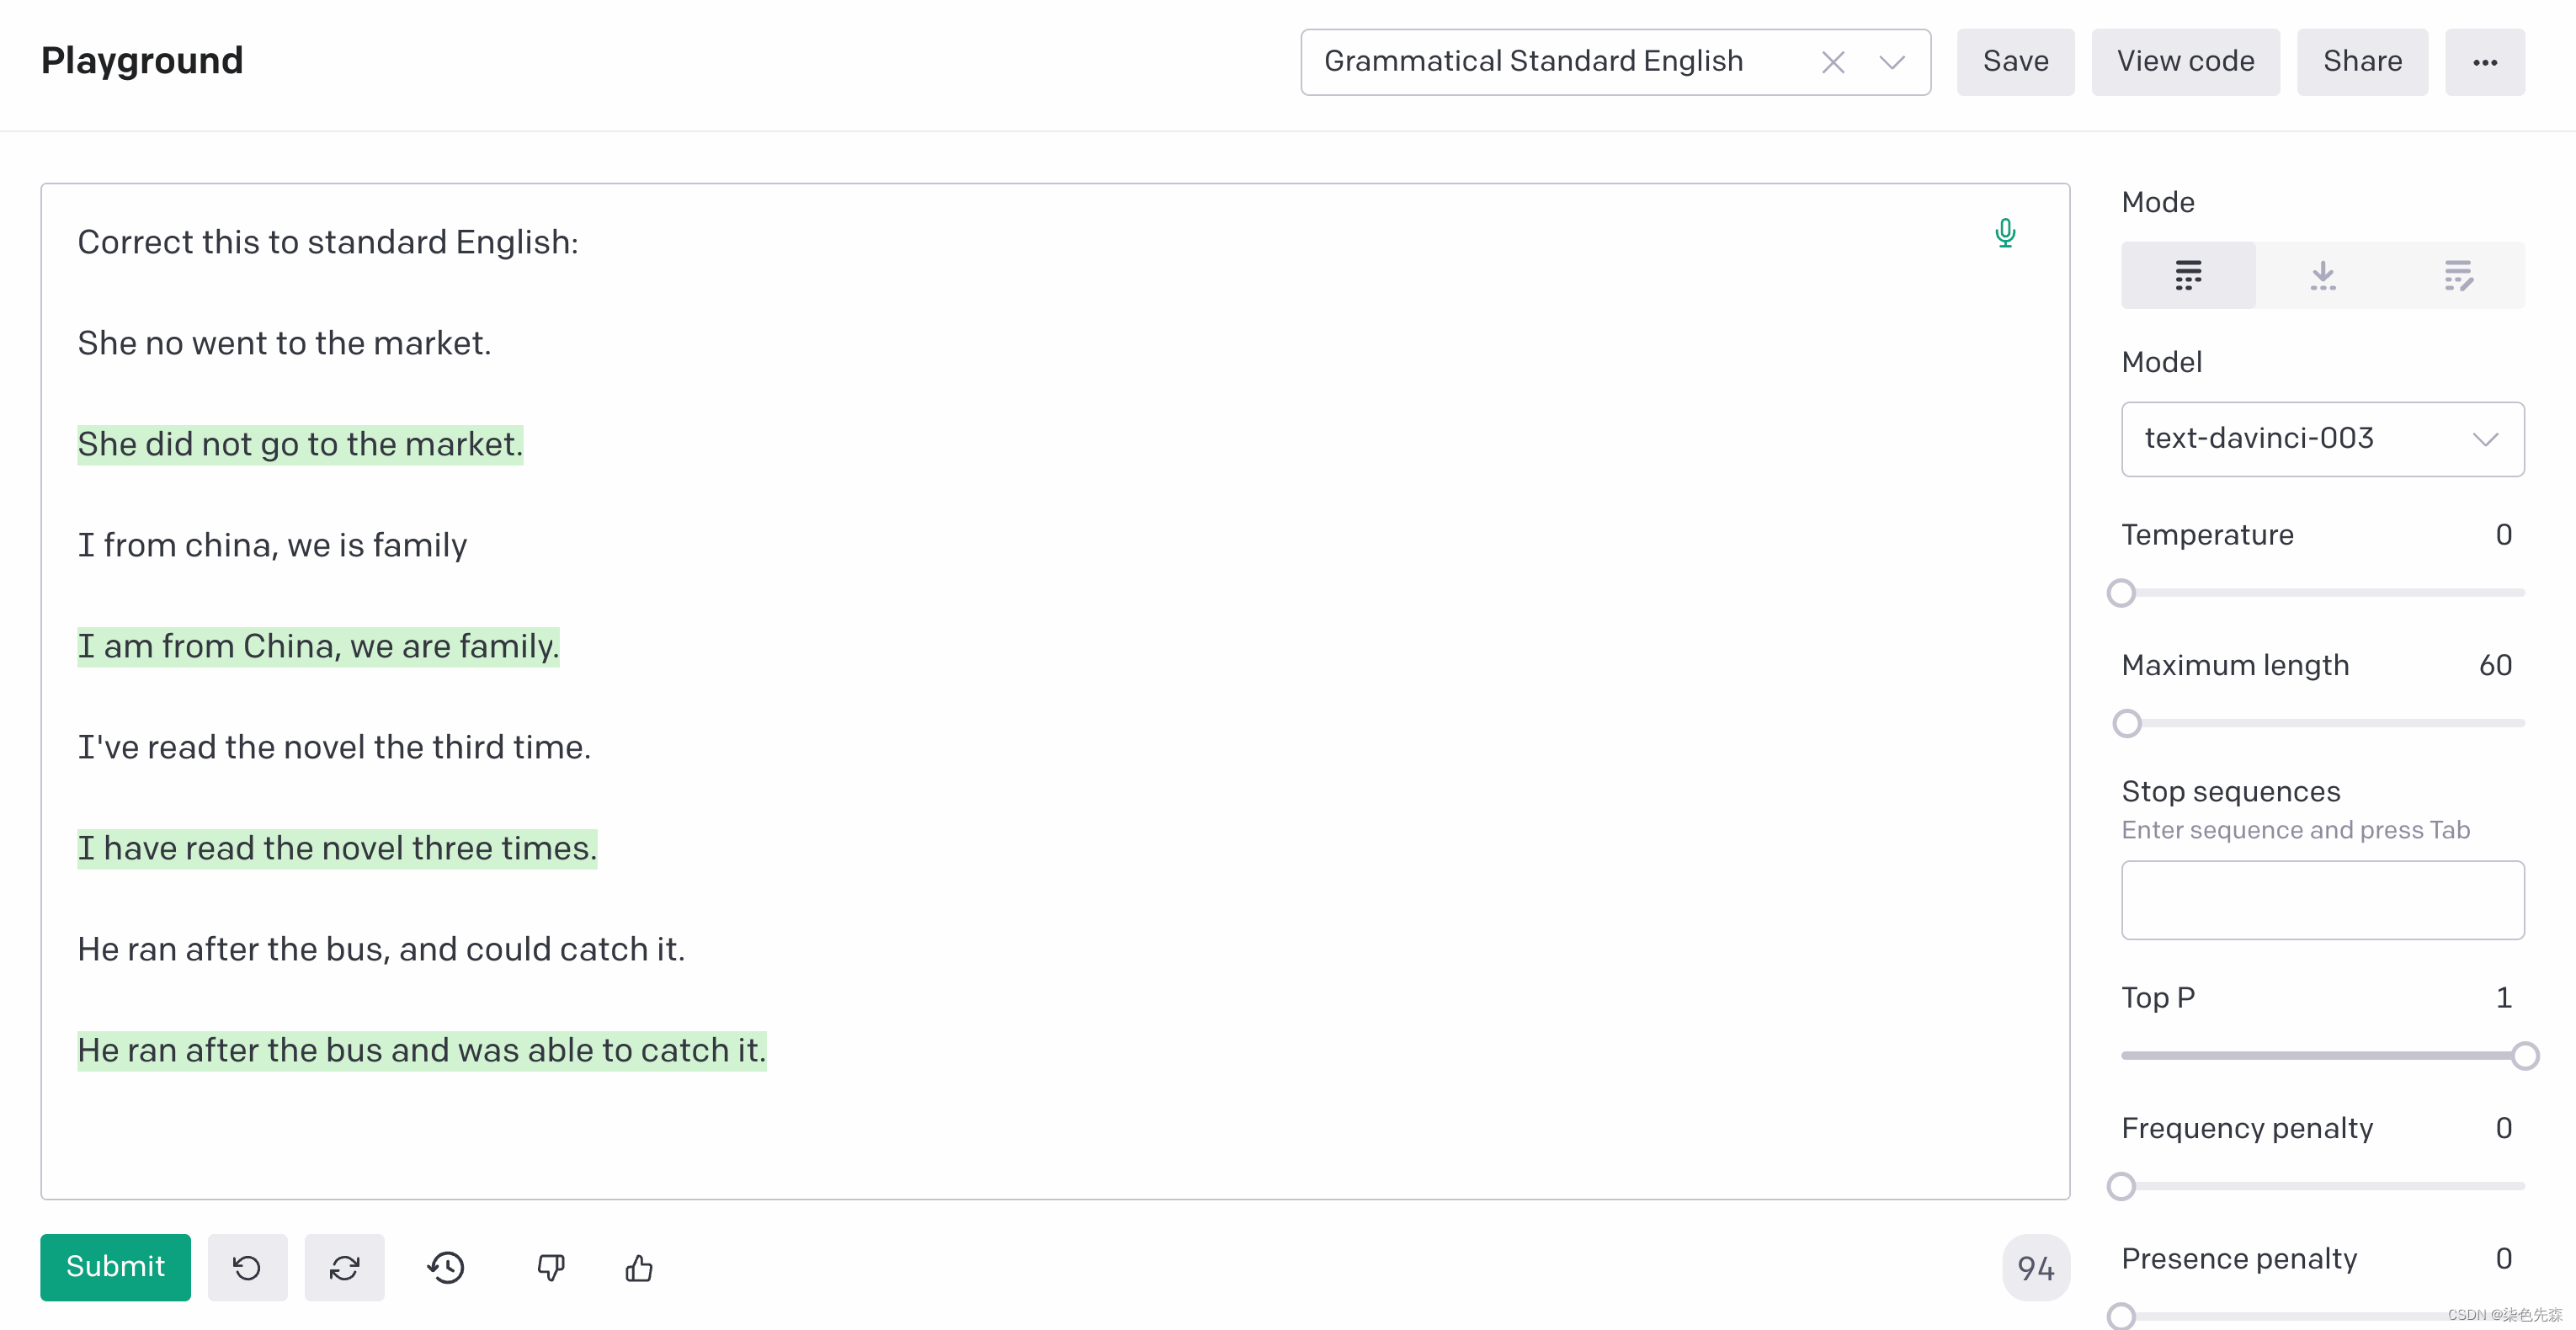Image resolution: width=2576 pixels, height=1330 pixels.
Task: Click the Temperature slider handle
Action: (2121, 593)
